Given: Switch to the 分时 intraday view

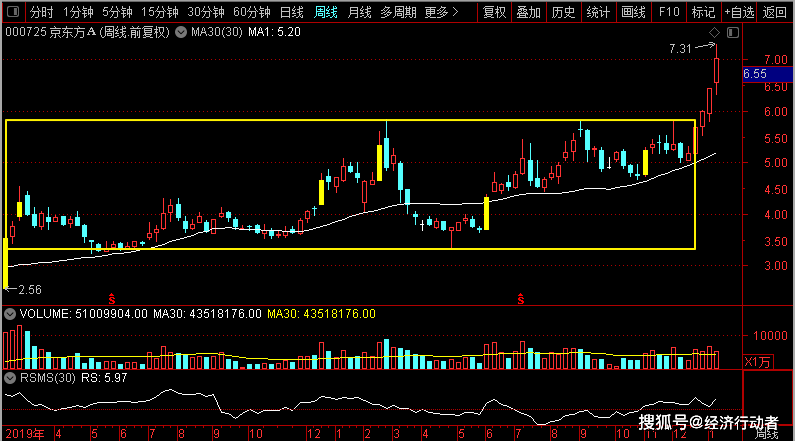Looking at the screenshot, I should [41, 12].
